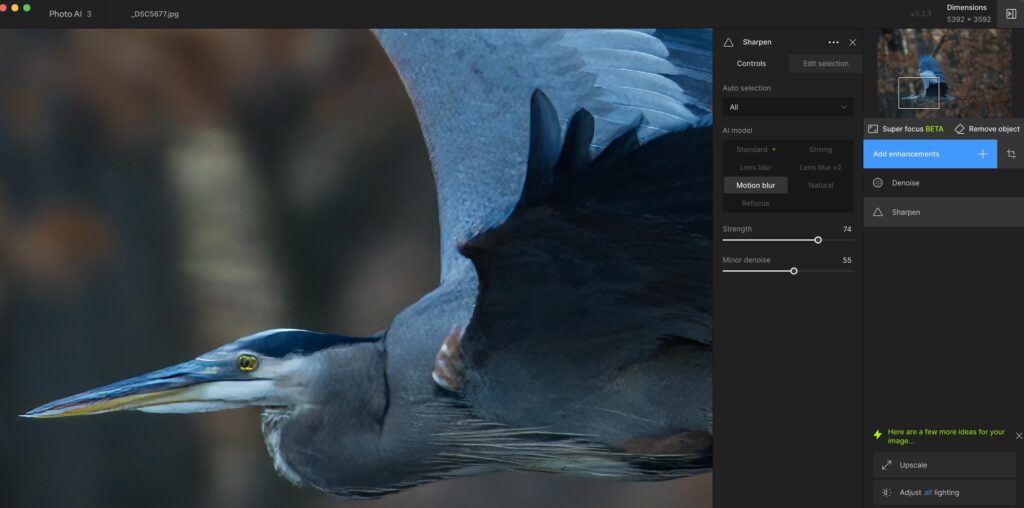
Task: Open the Auto selection dropdown showing All
Action: pyautogui.click(x=788, y=107)
